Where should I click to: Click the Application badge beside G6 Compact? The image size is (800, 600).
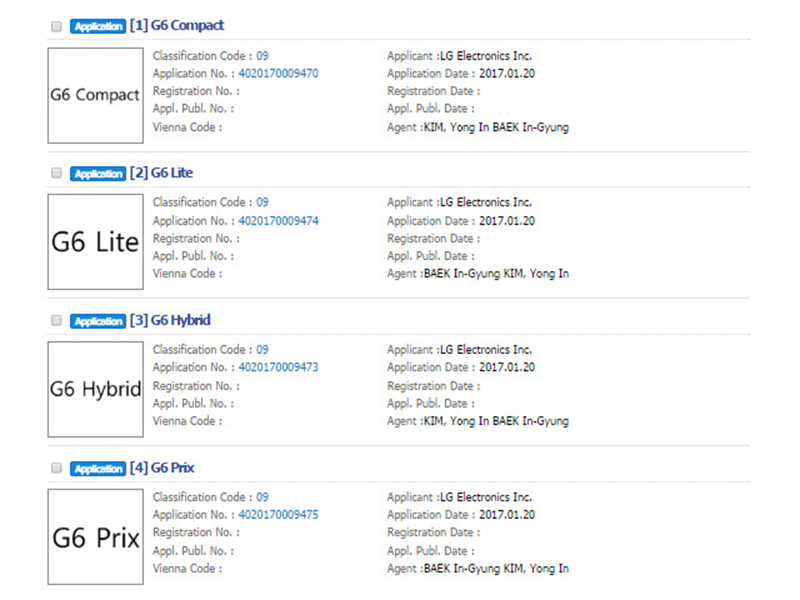click(98, 26)
